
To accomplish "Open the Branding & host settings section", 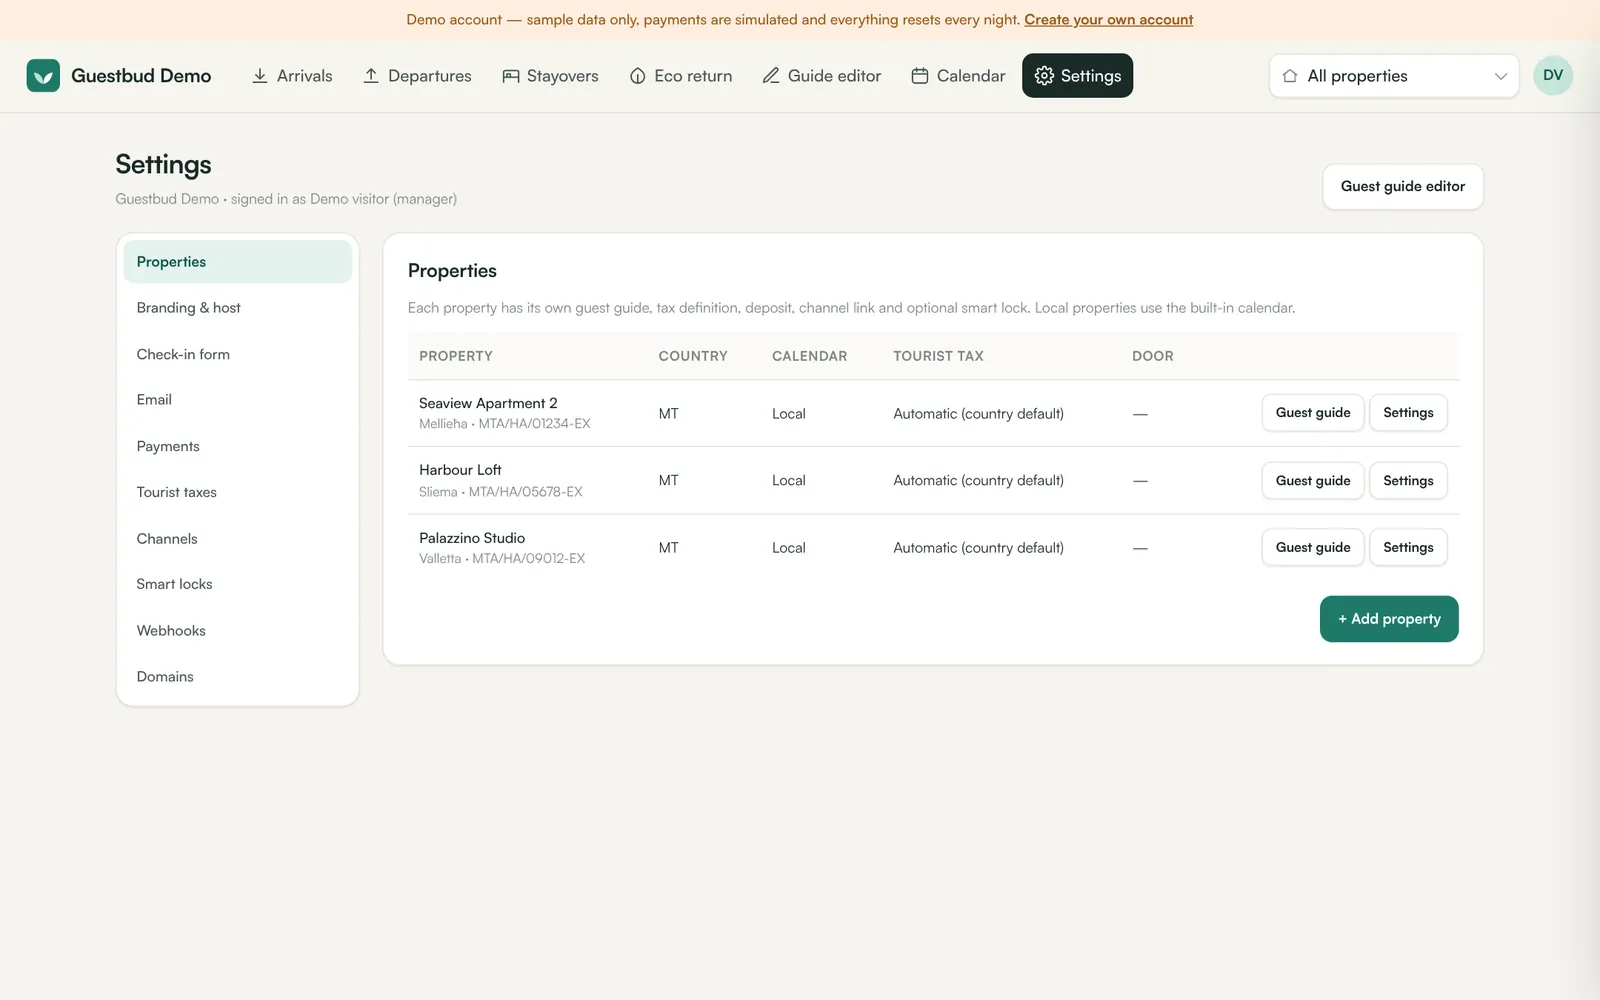I will tap(238, 308).
